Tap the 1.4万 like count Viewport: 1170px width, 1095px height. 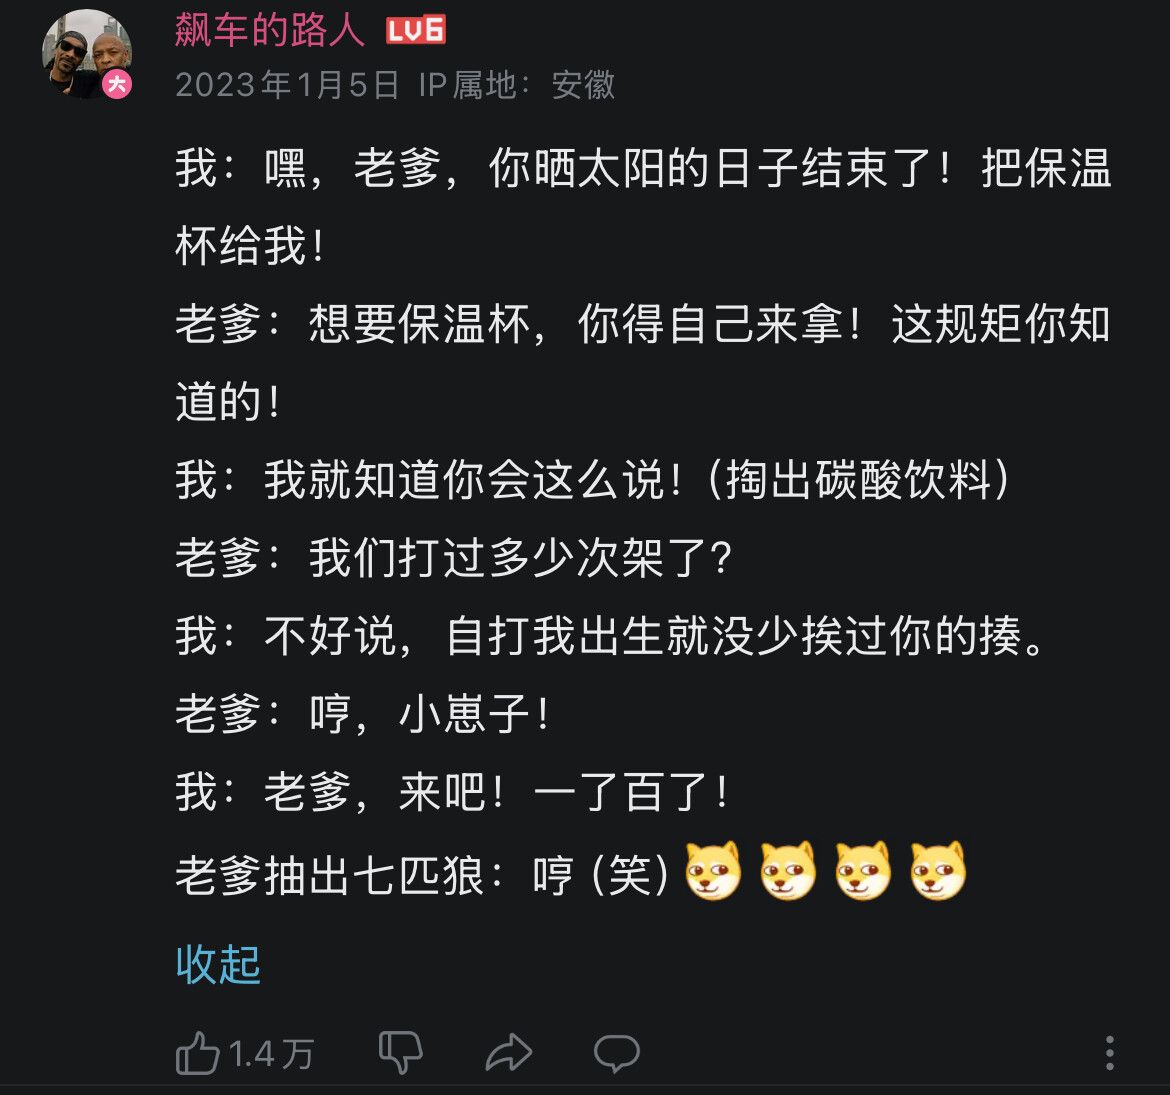(272, 1054)
